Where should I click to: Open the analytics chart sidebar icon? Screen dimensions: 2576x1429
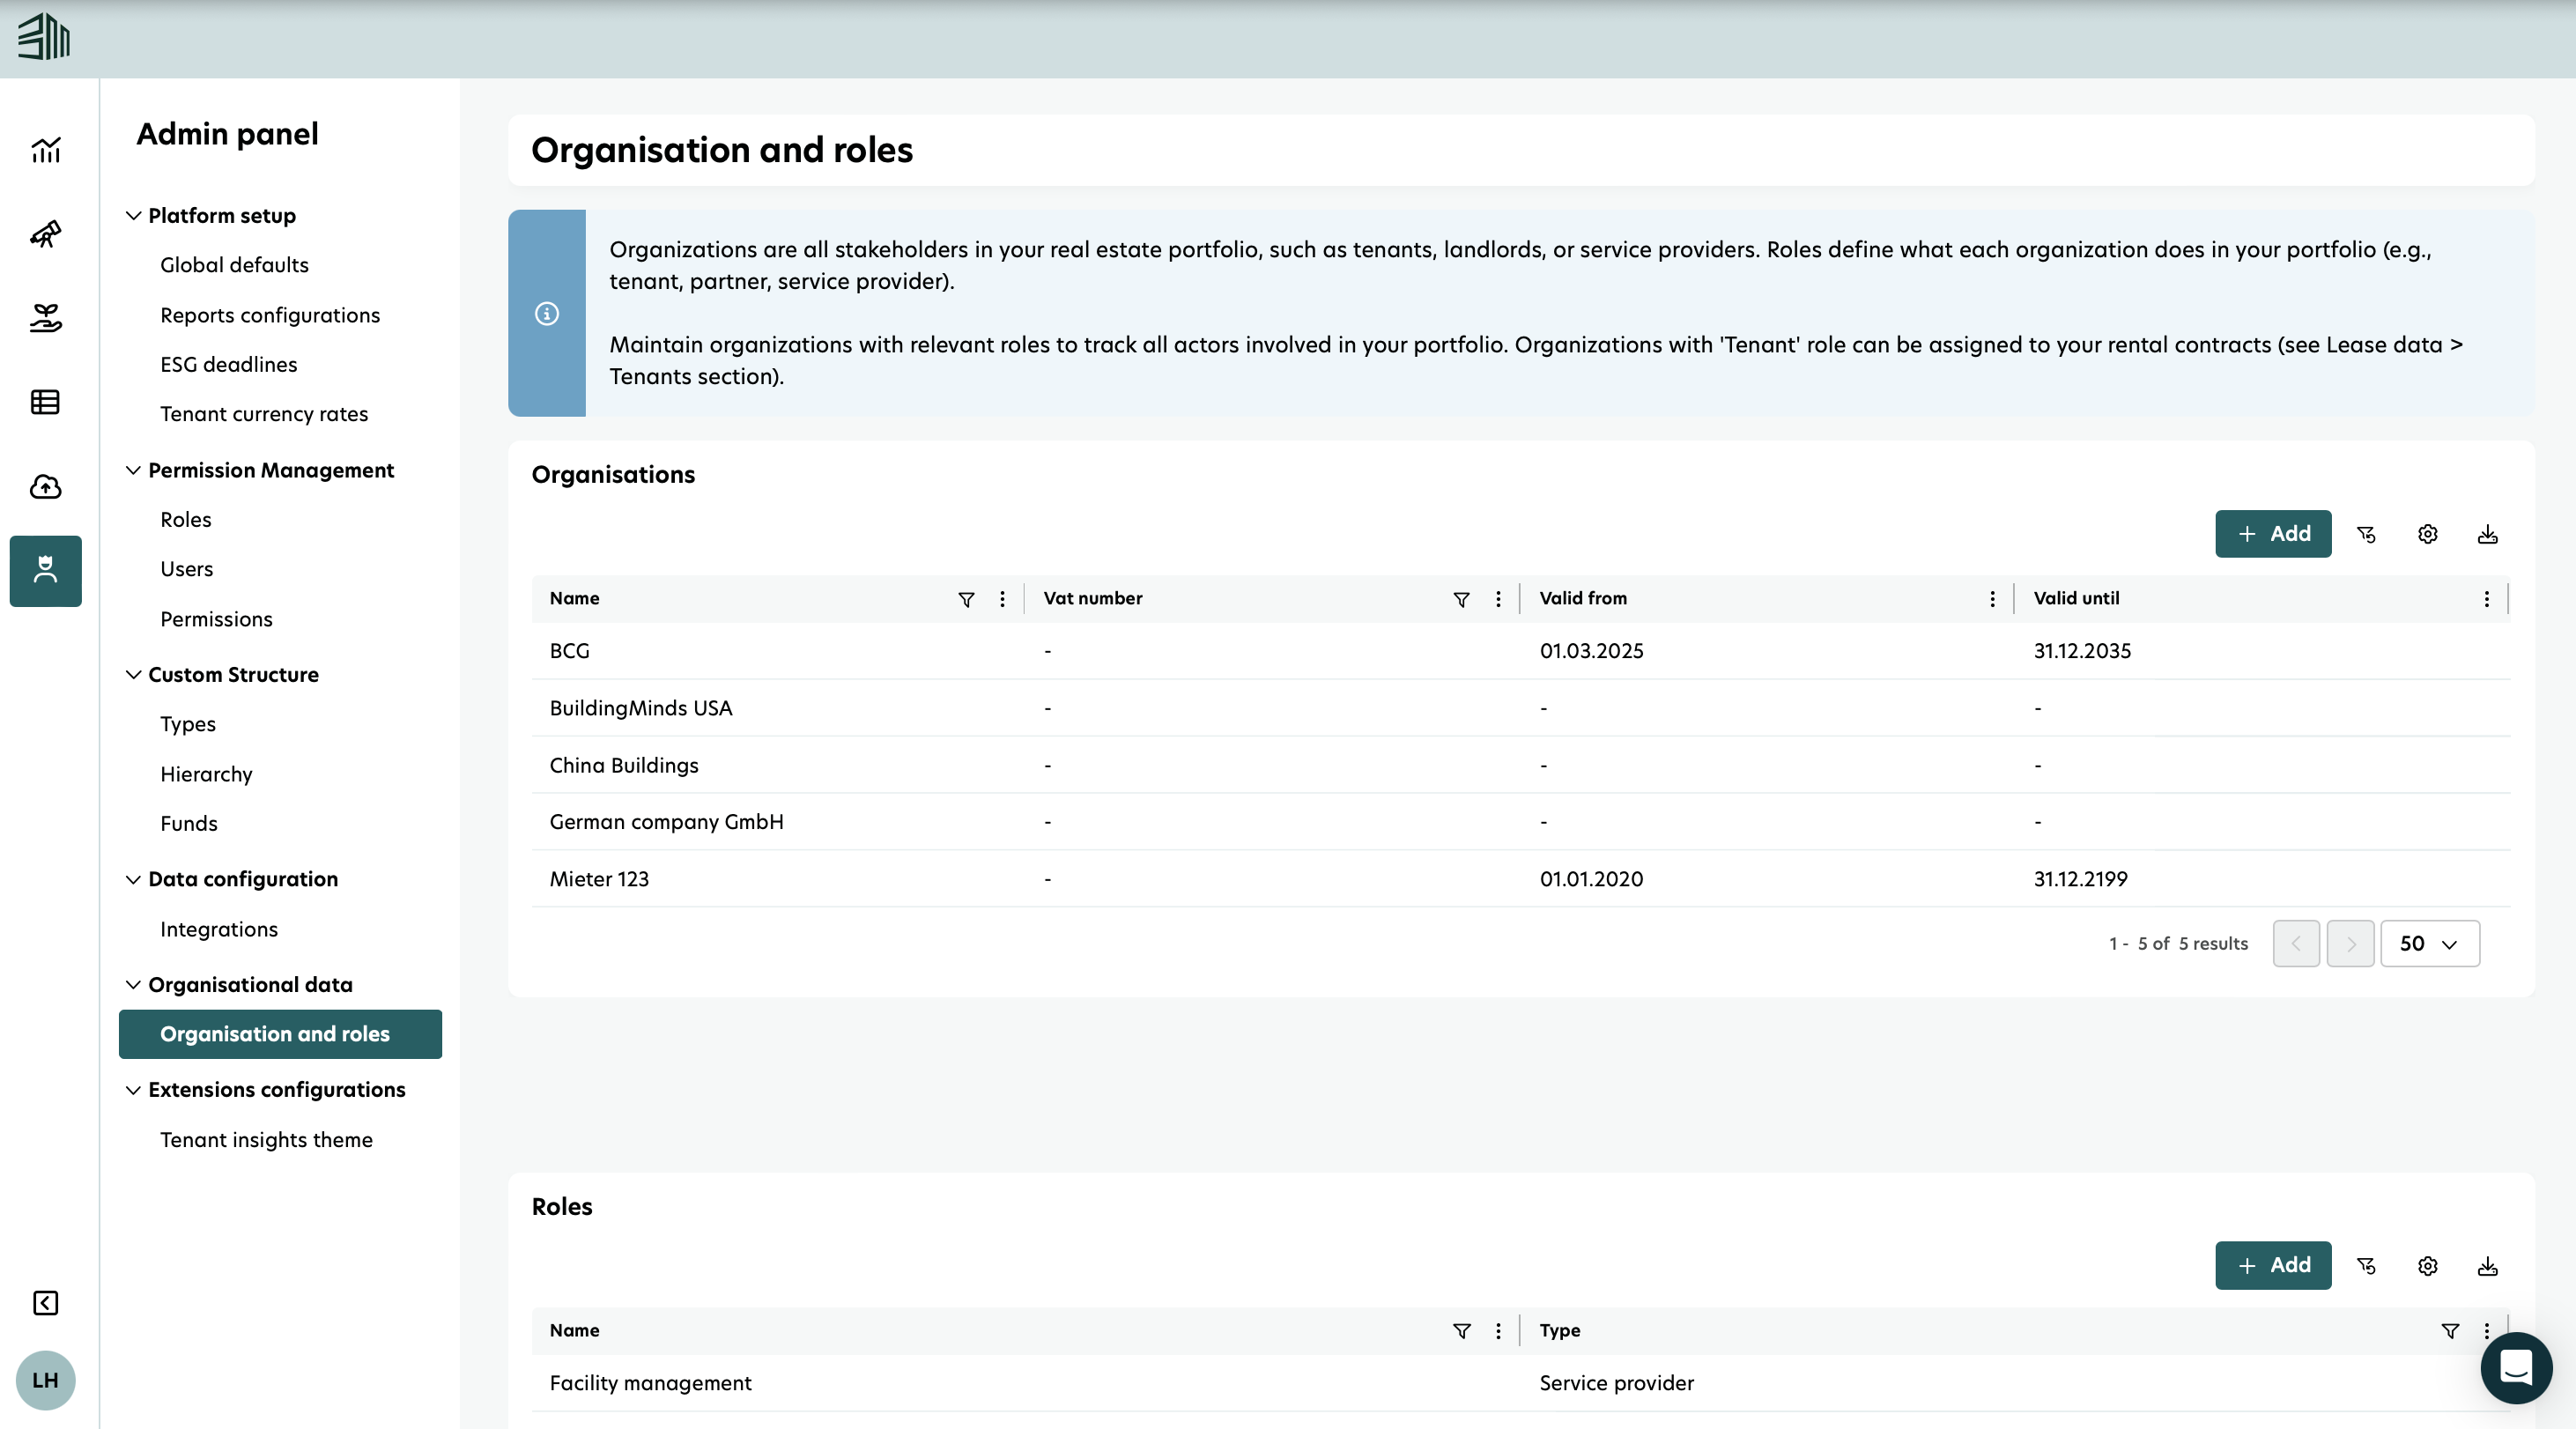pos(46,150)
